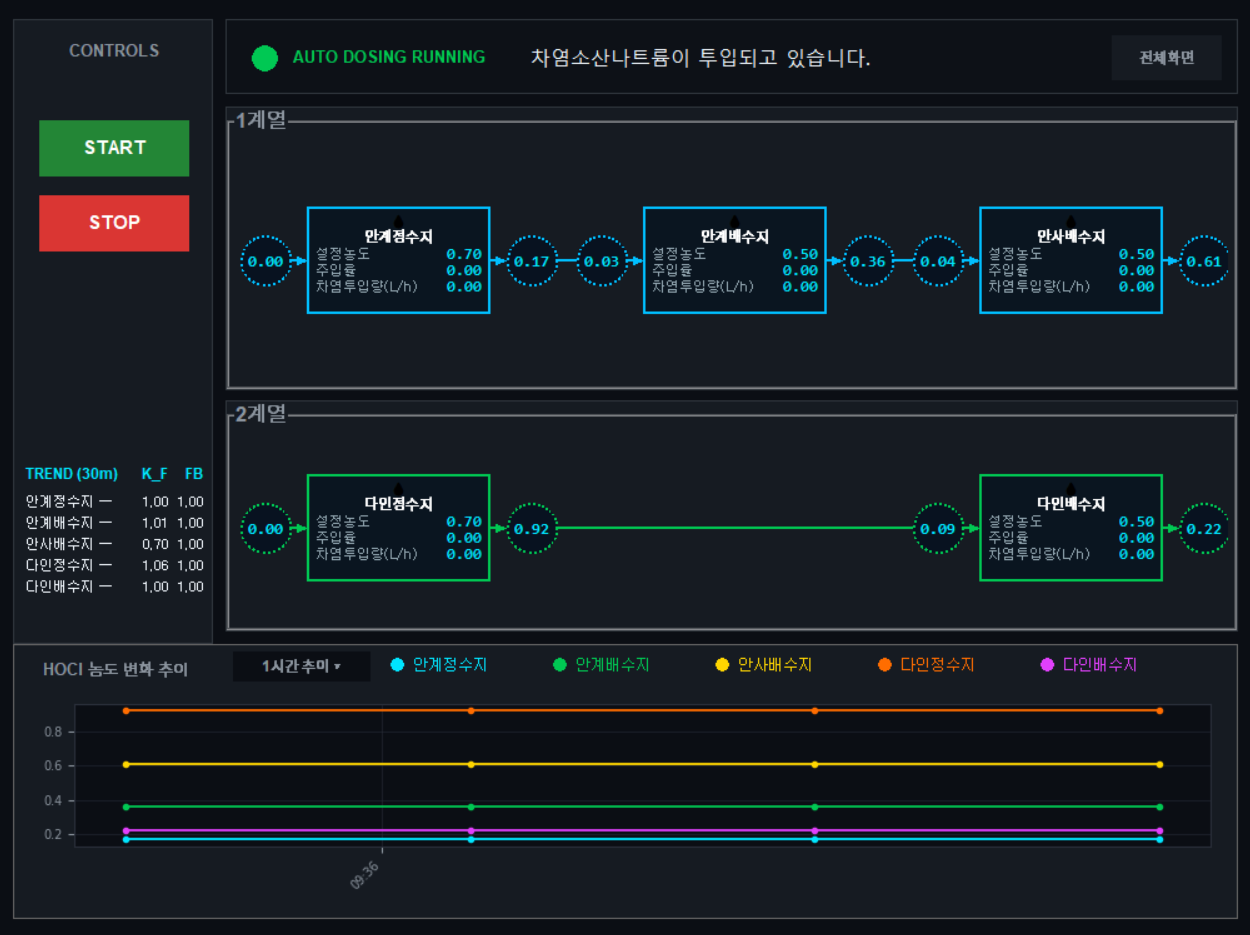Image resolution: width=1250 pixels, height=935 pixels.
Task: Click the K_F column header
Action: (154, 474)
